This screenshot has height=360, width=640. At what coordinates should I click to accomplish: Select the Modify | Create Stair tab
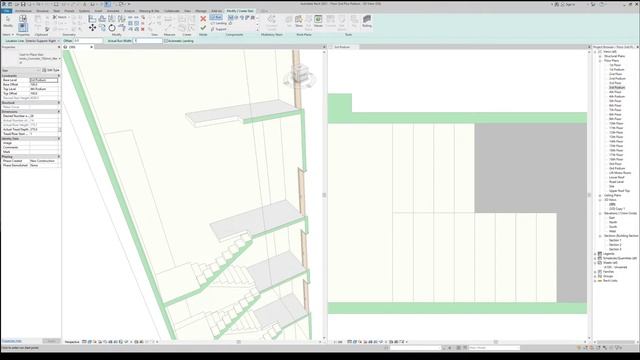coord(240,11)
